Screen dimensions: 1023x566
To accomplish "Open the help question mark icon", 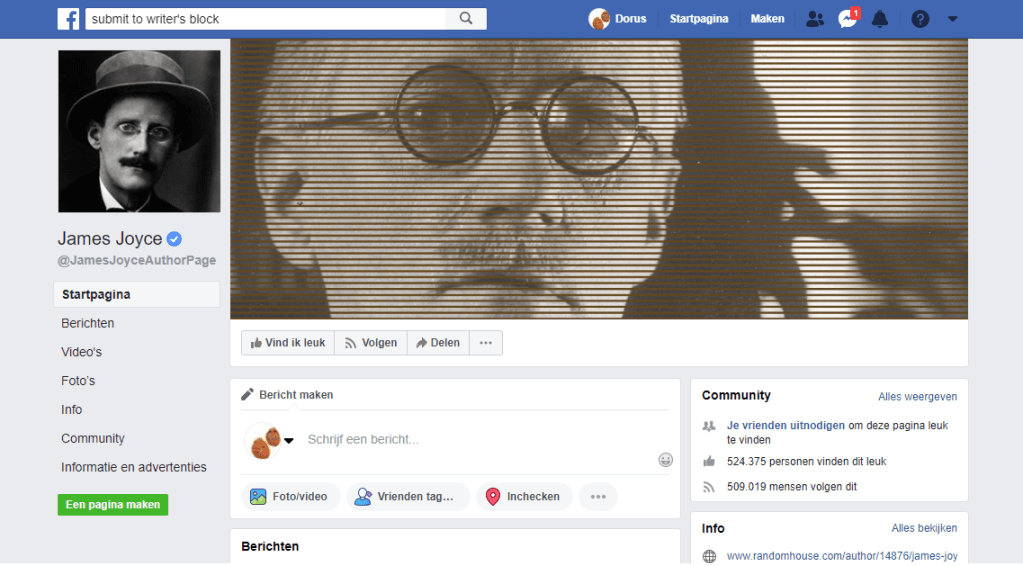I will [x=920, y=19].
